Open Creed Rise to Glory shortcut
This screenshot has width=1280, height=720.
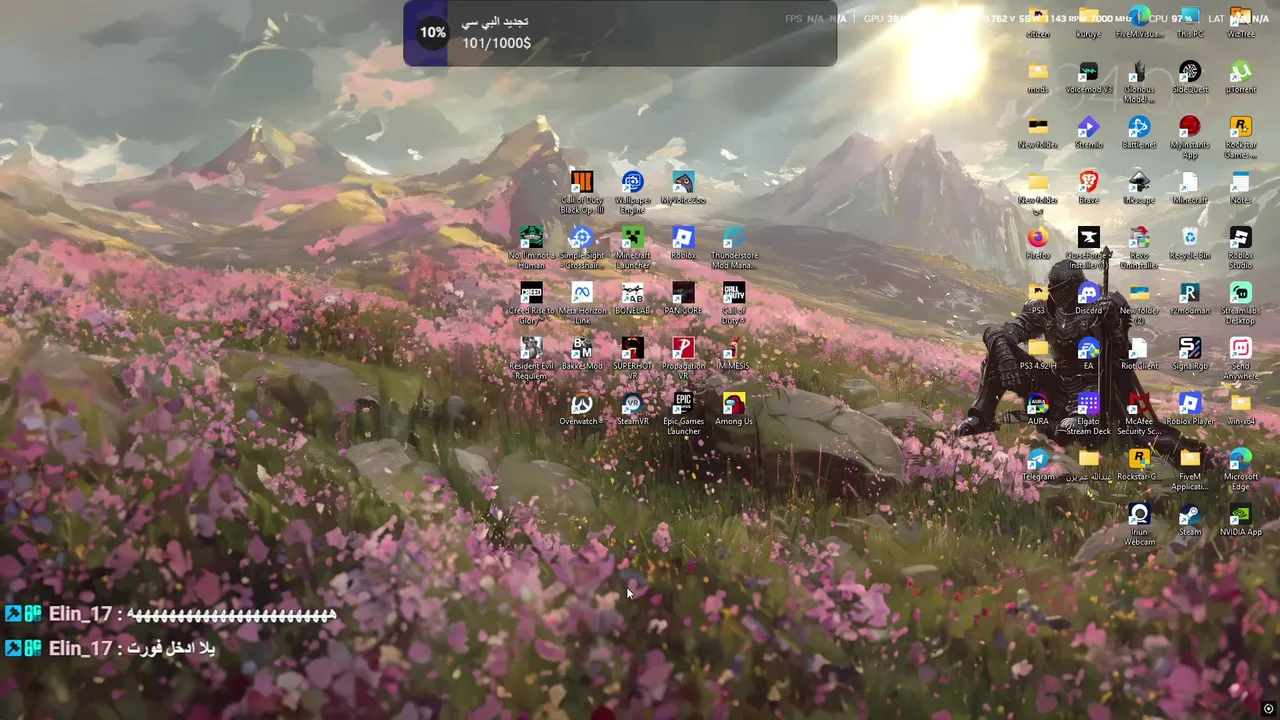pyautogui.click(x=531, y=292)
